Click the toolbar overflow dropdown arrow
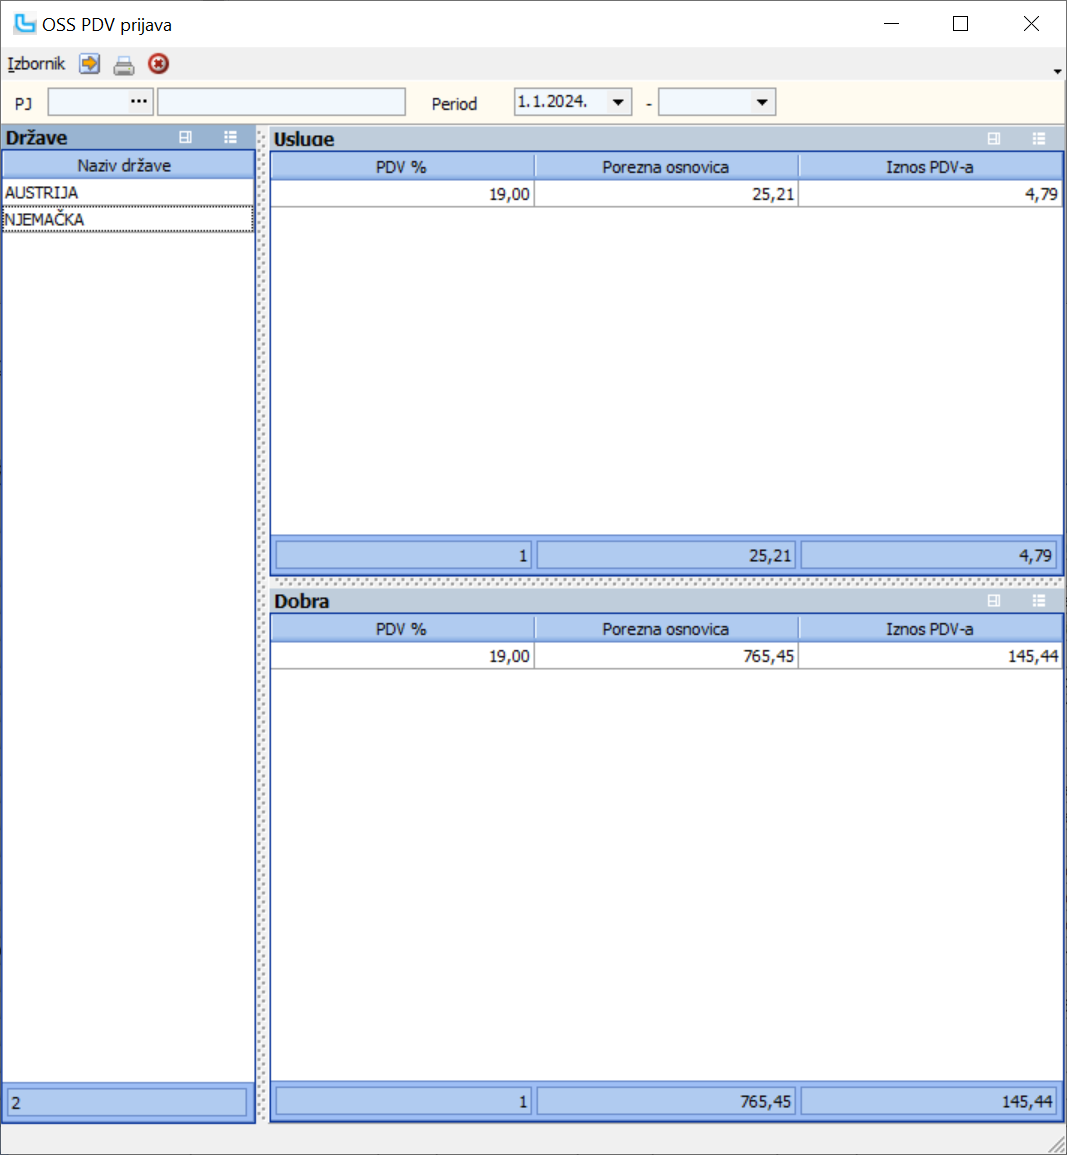Image resolution: width=1067 pixels, height=1155 pixels. point(1056,71)
